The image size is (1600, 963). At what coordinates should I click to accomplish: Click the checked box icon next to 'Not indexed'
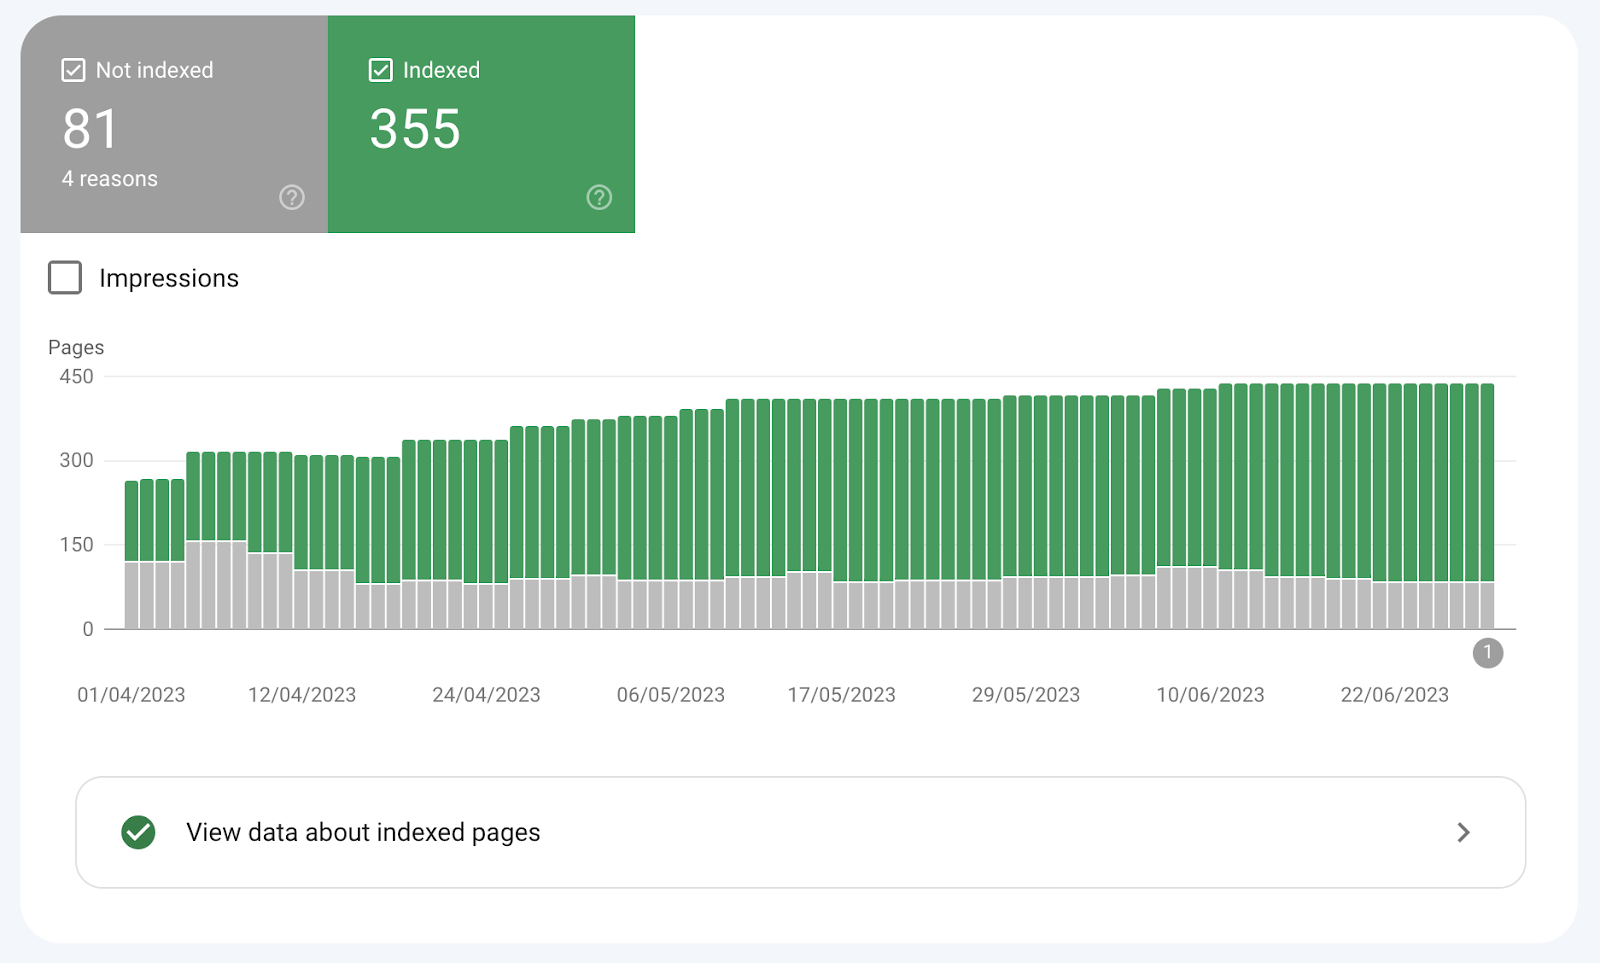(x=73, y=69)
